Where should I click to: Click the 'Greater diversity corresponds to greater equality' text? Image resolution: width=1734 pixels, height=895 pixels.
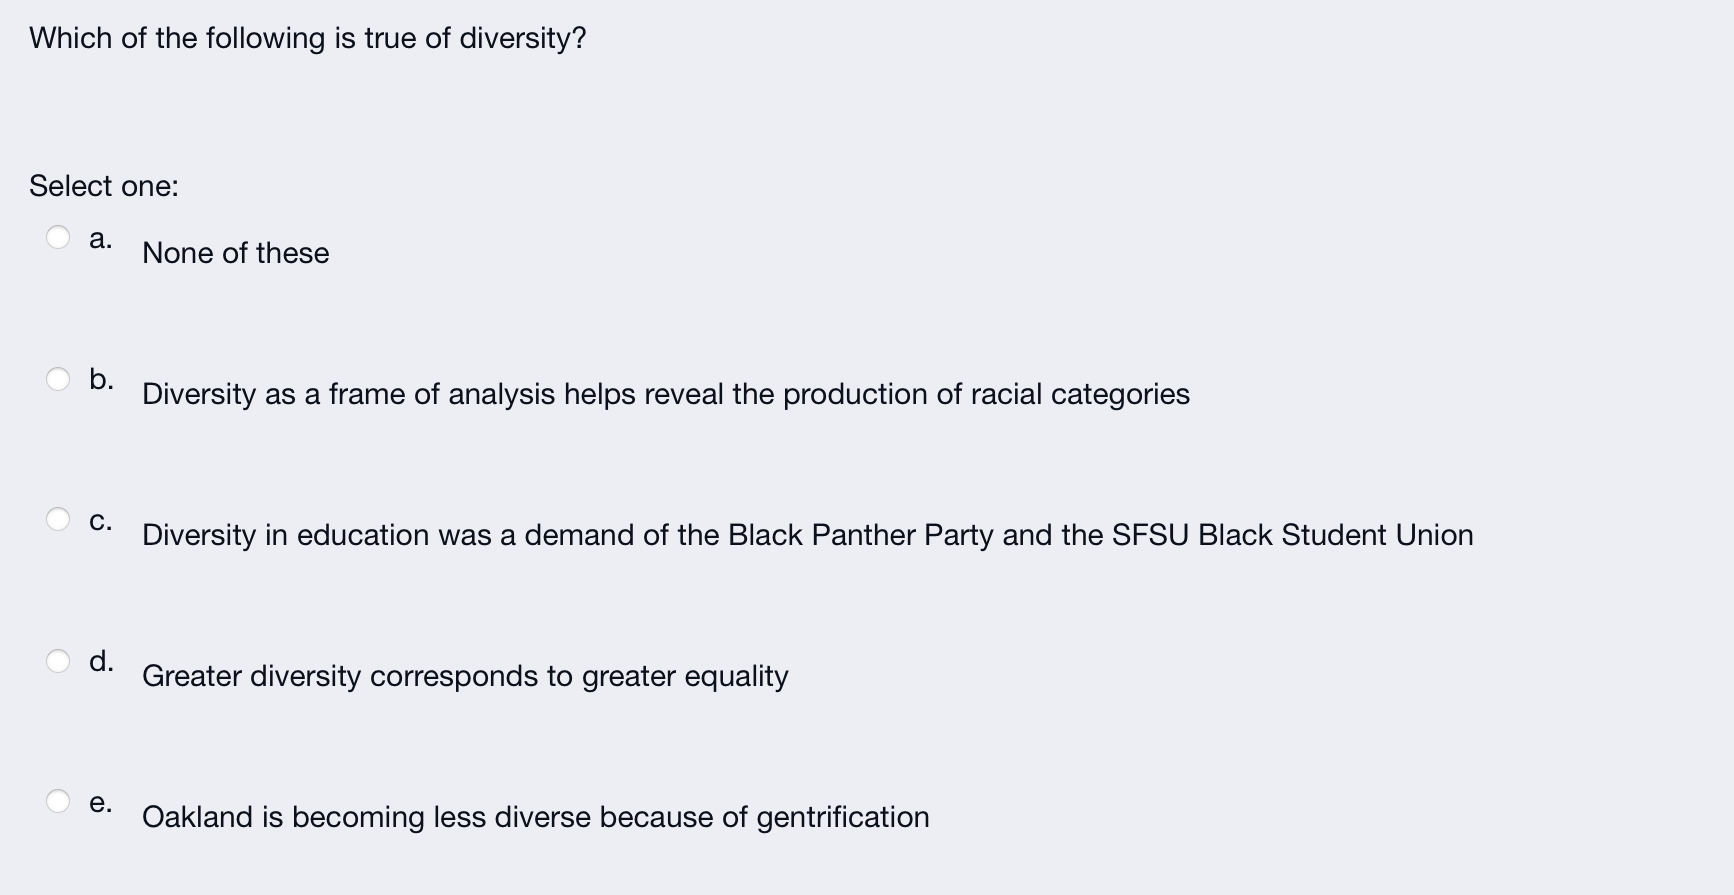pos(465,676)
